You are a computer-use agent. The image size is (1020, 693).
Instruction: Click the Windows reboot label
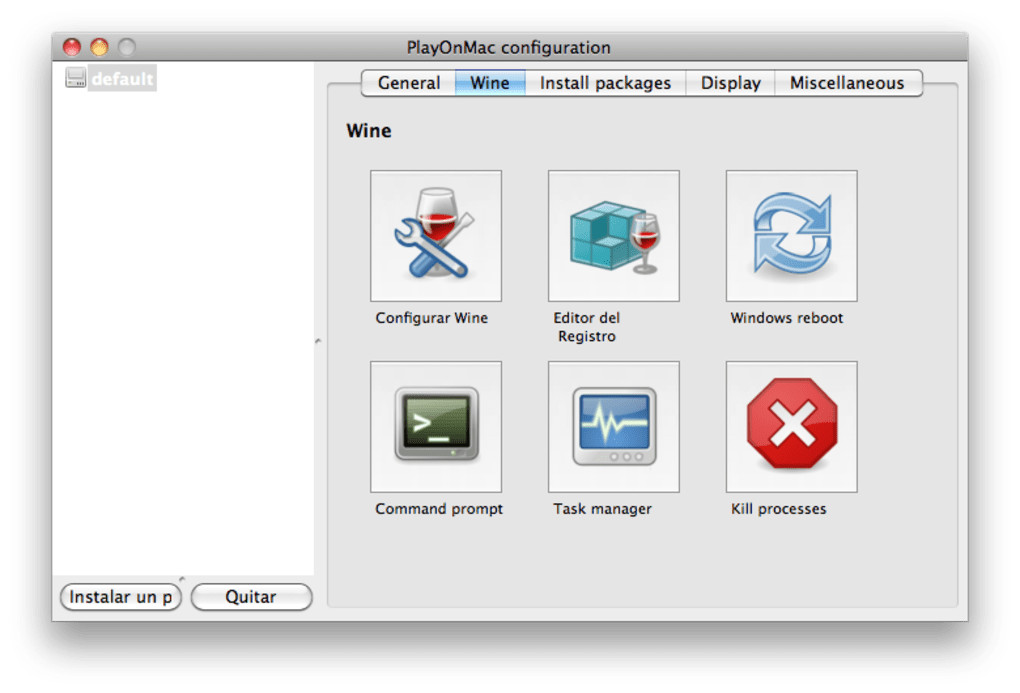786,318
